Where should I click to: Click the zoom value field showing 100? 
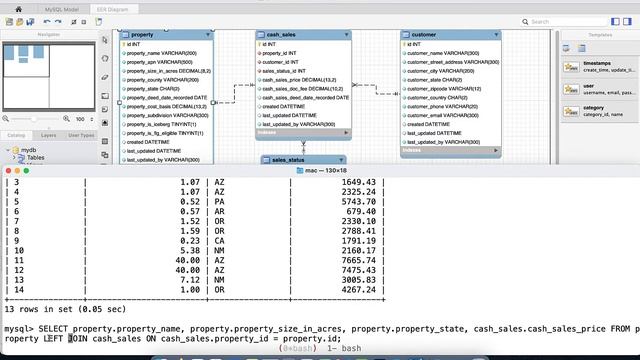click(80, 119)
